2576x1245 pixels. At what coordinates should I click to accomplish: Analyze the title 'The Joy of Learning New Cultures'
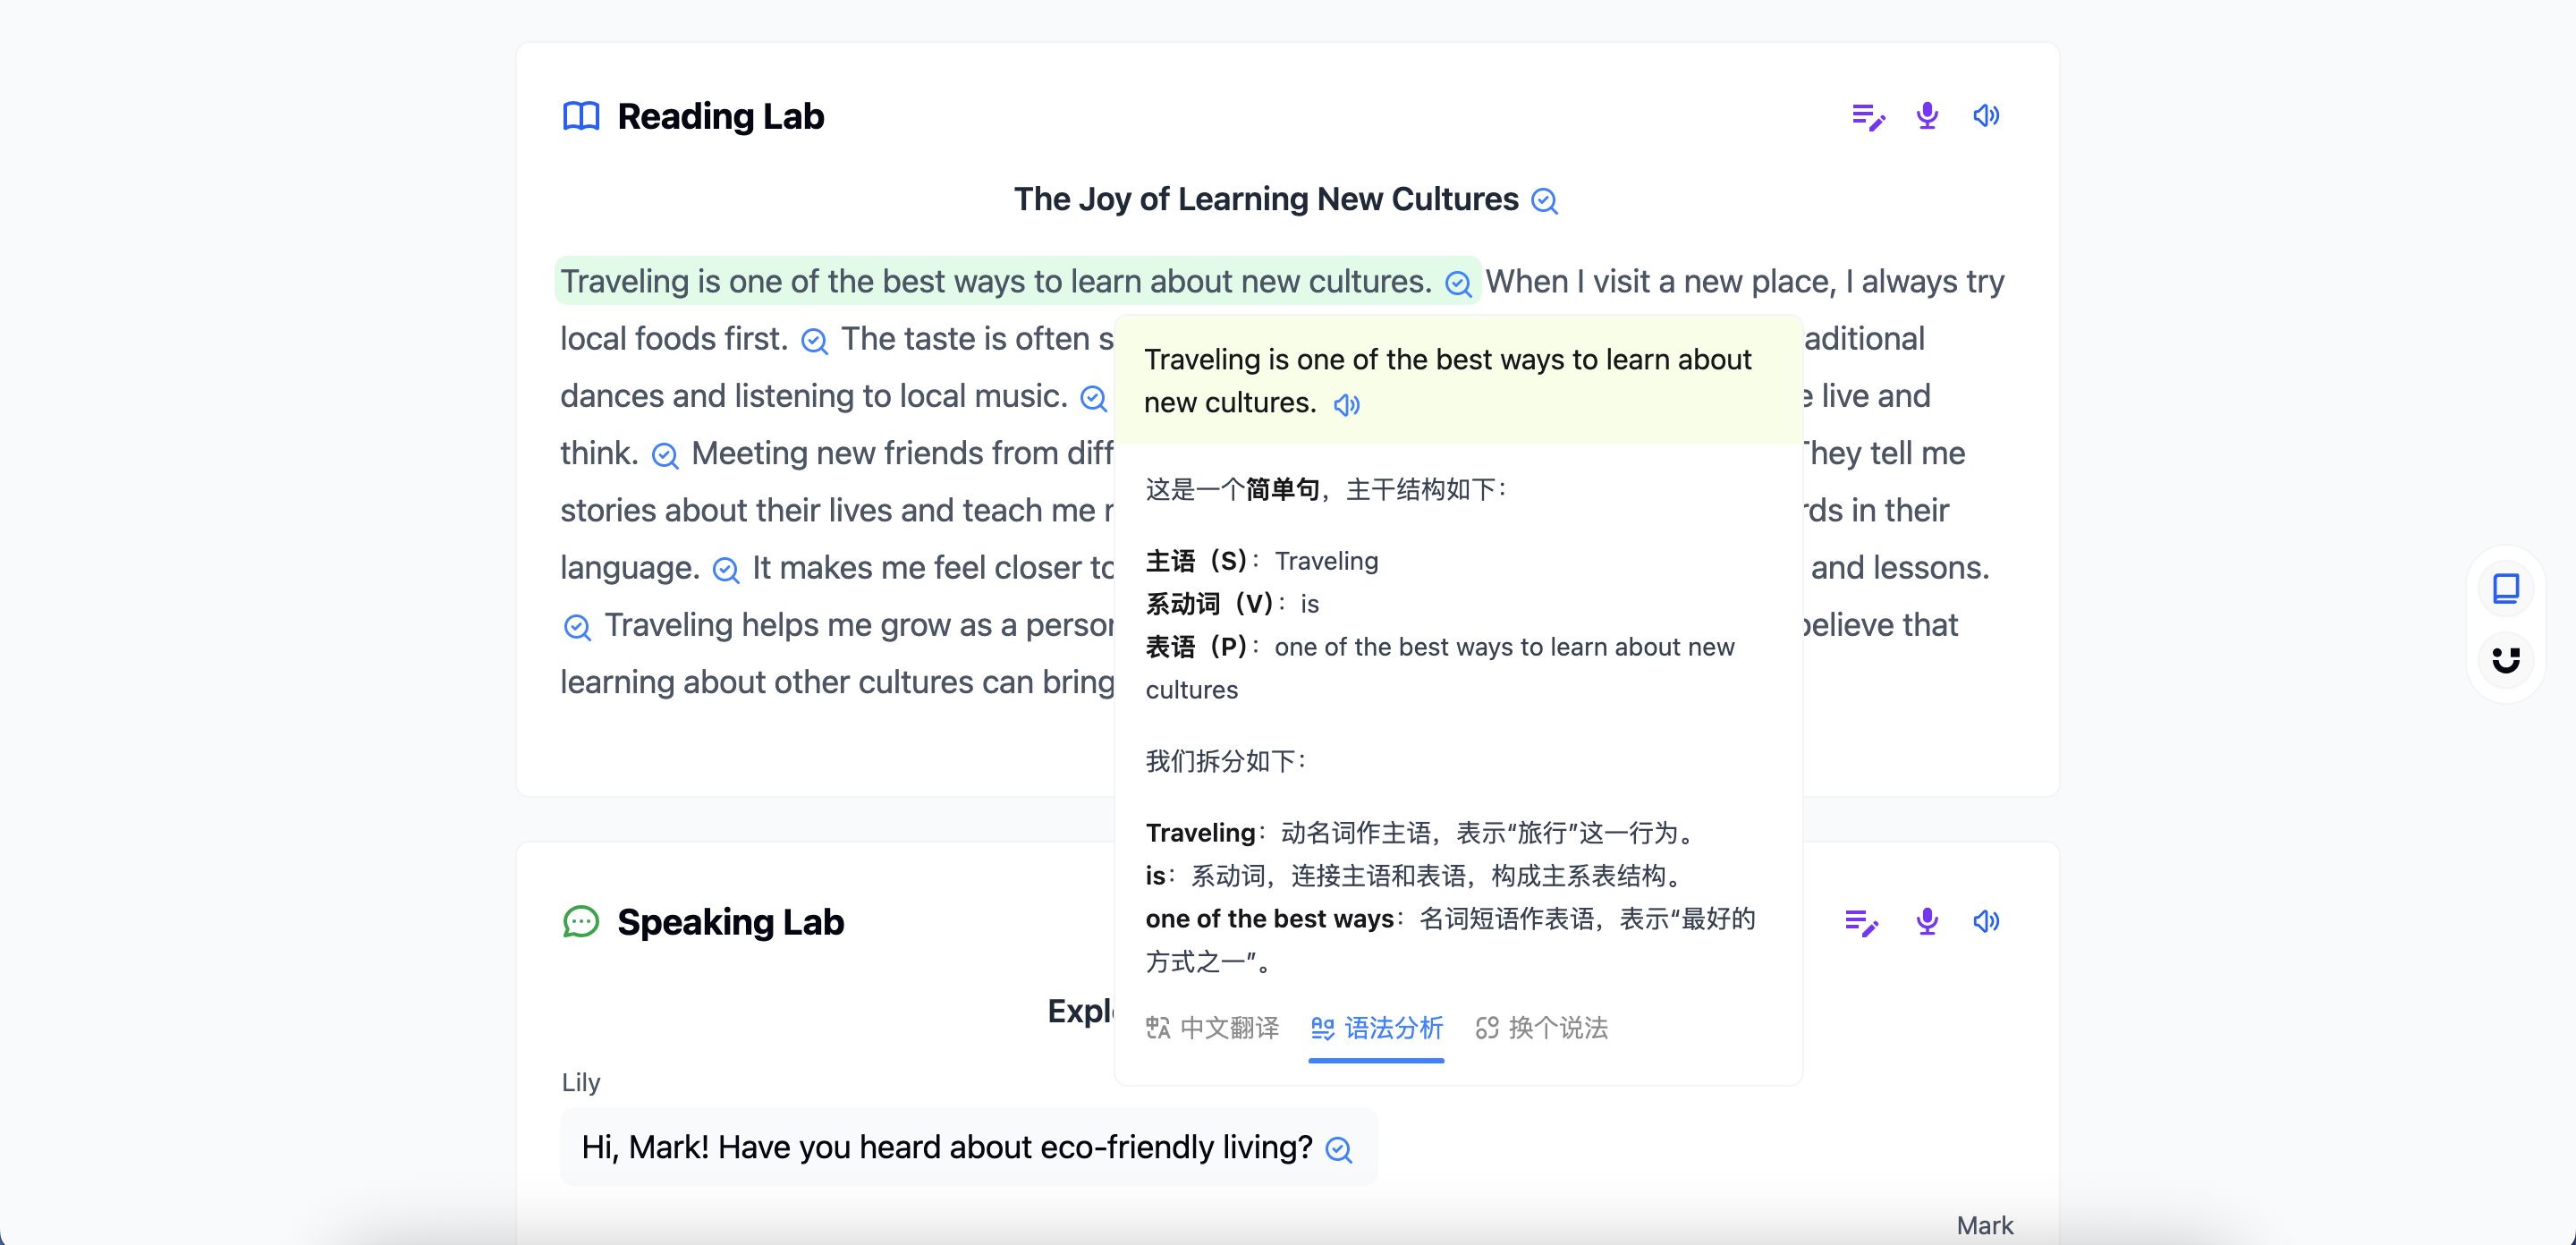point(1545,201)
